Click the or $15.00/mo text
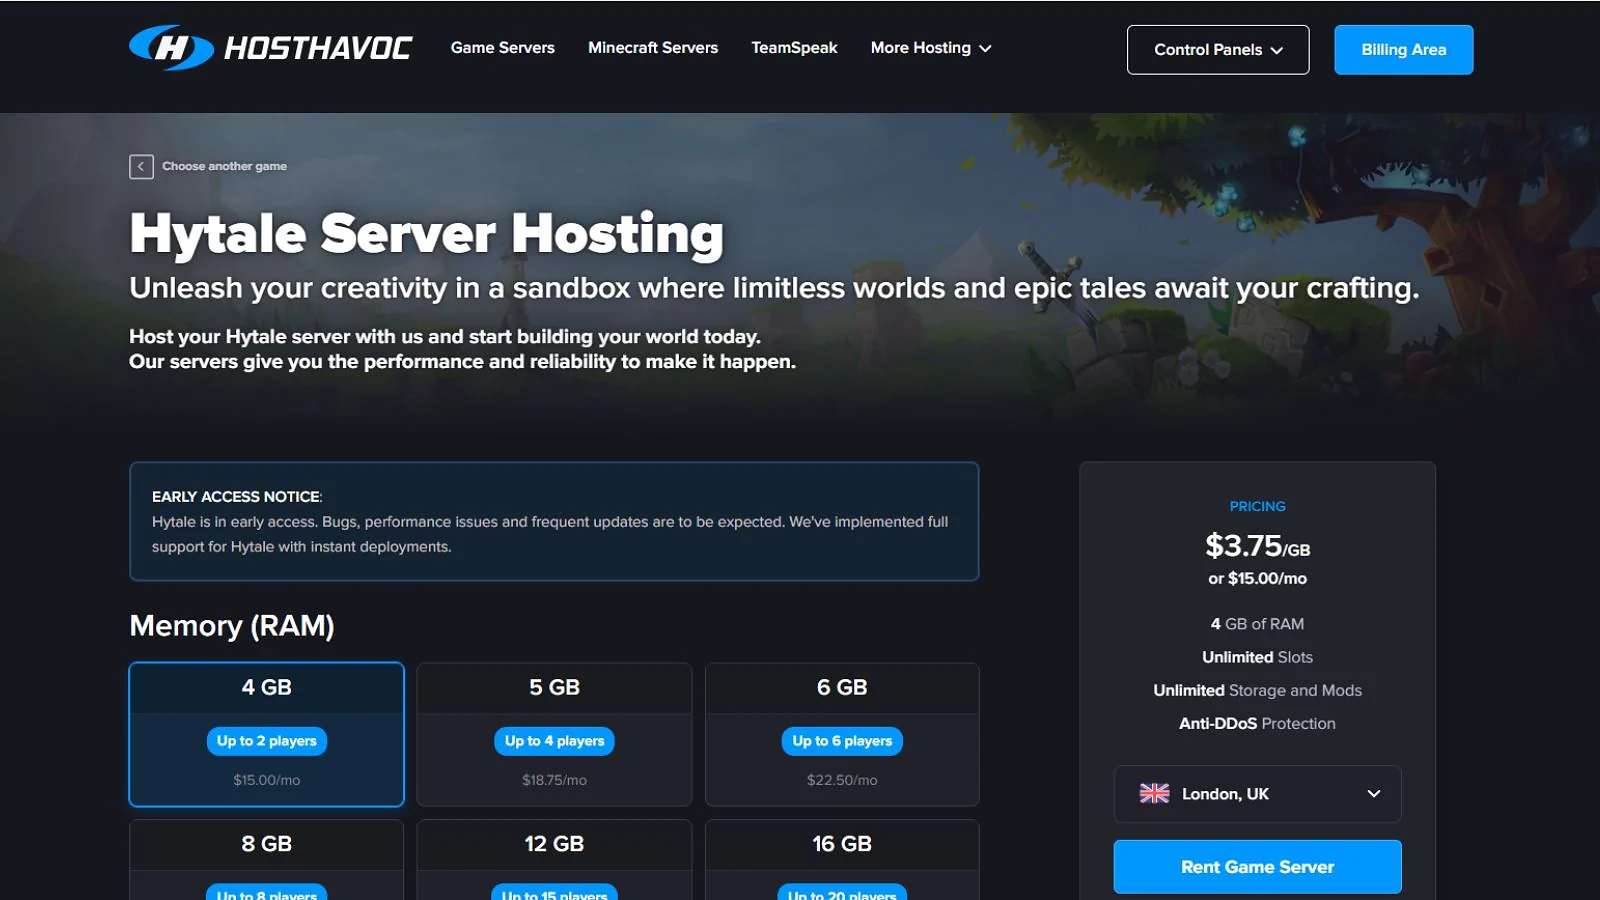Screen dimensions: 1600x900 [1257, 578]
